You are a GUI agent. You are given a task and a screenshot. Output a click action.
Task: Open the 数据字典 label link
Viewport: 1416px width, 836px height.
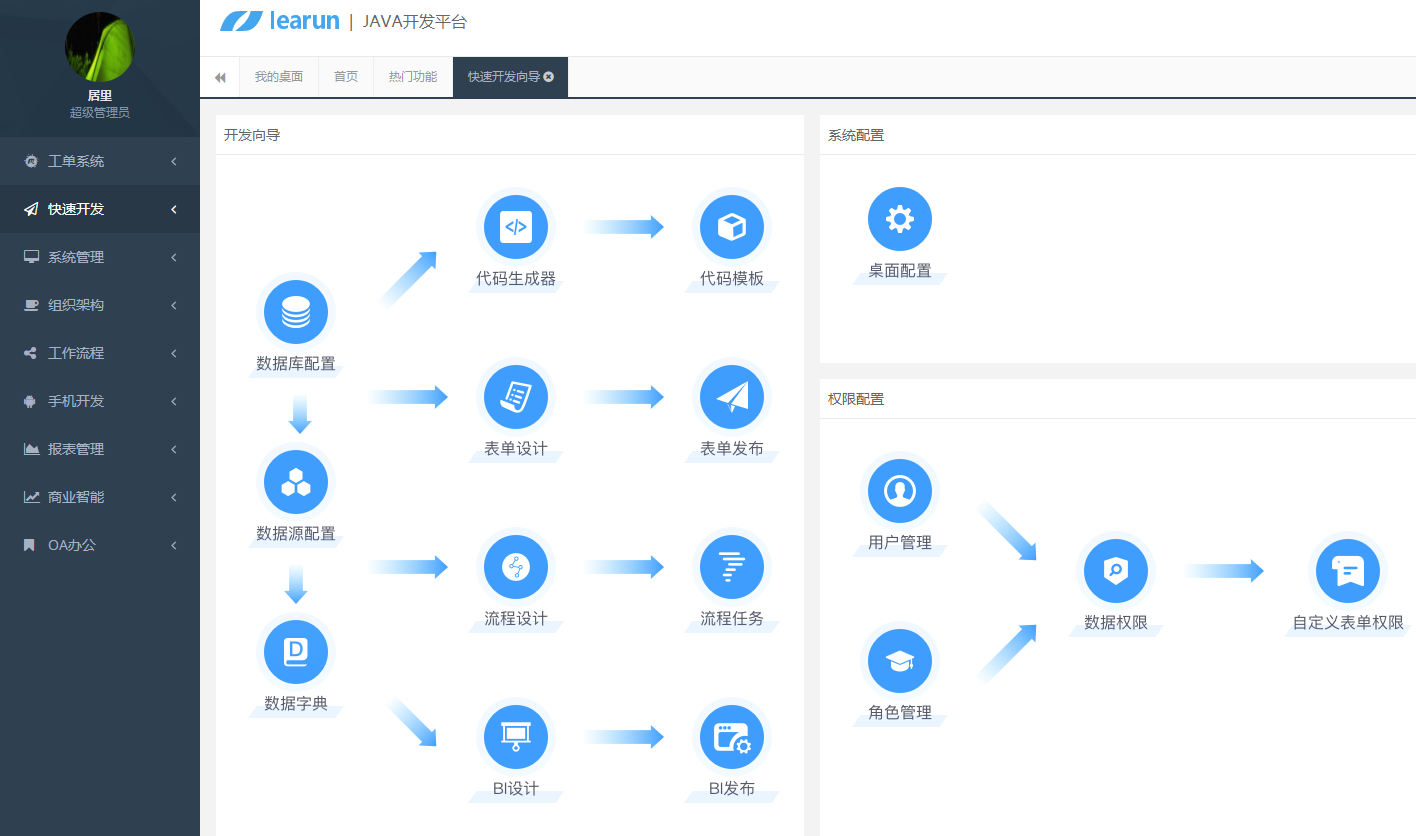[x=296, y=704]
